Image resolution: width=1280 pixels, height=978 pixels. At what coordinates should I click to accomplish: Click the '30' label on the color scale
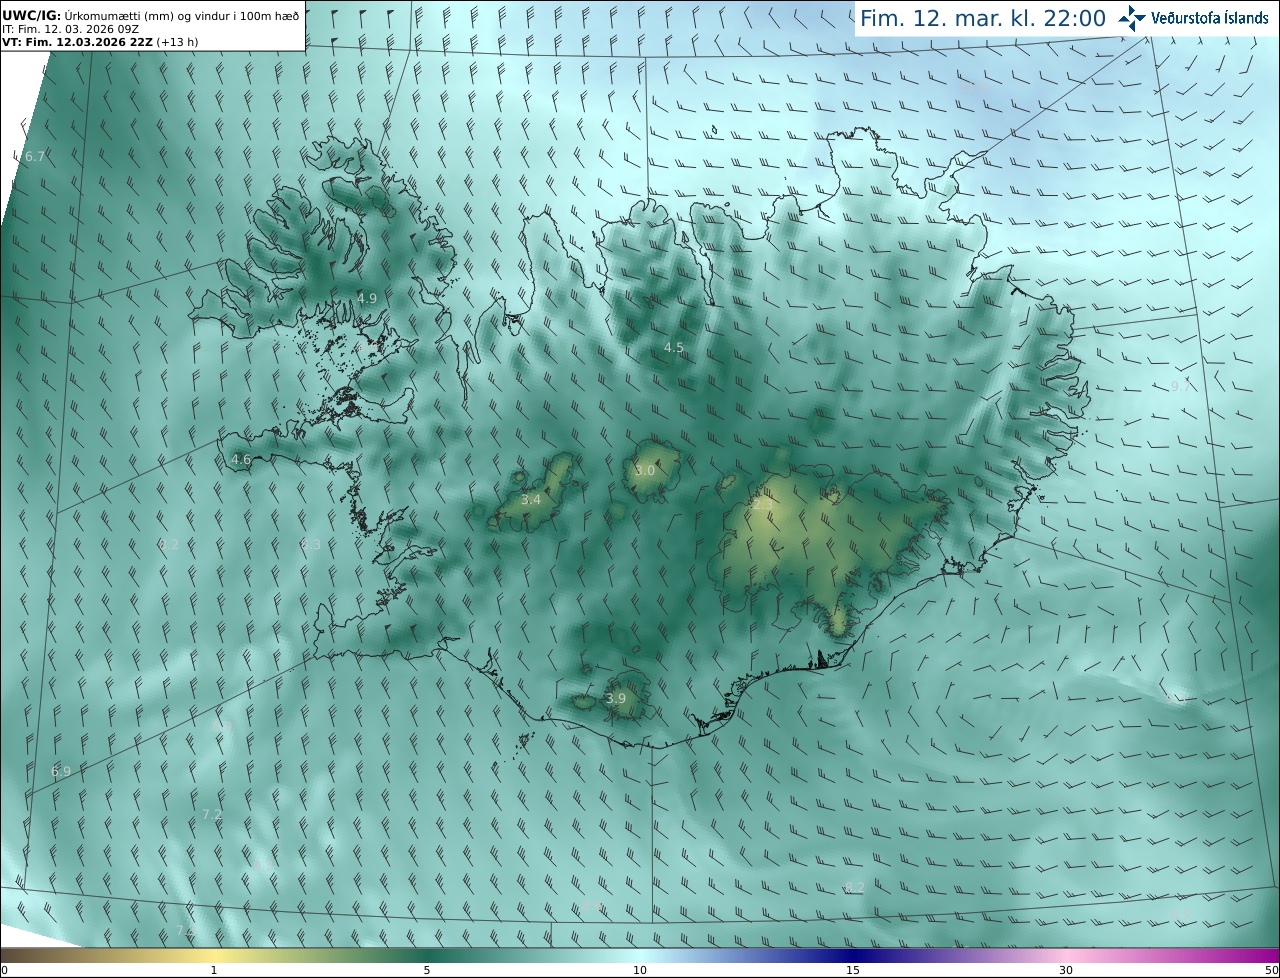(1066, 970)
